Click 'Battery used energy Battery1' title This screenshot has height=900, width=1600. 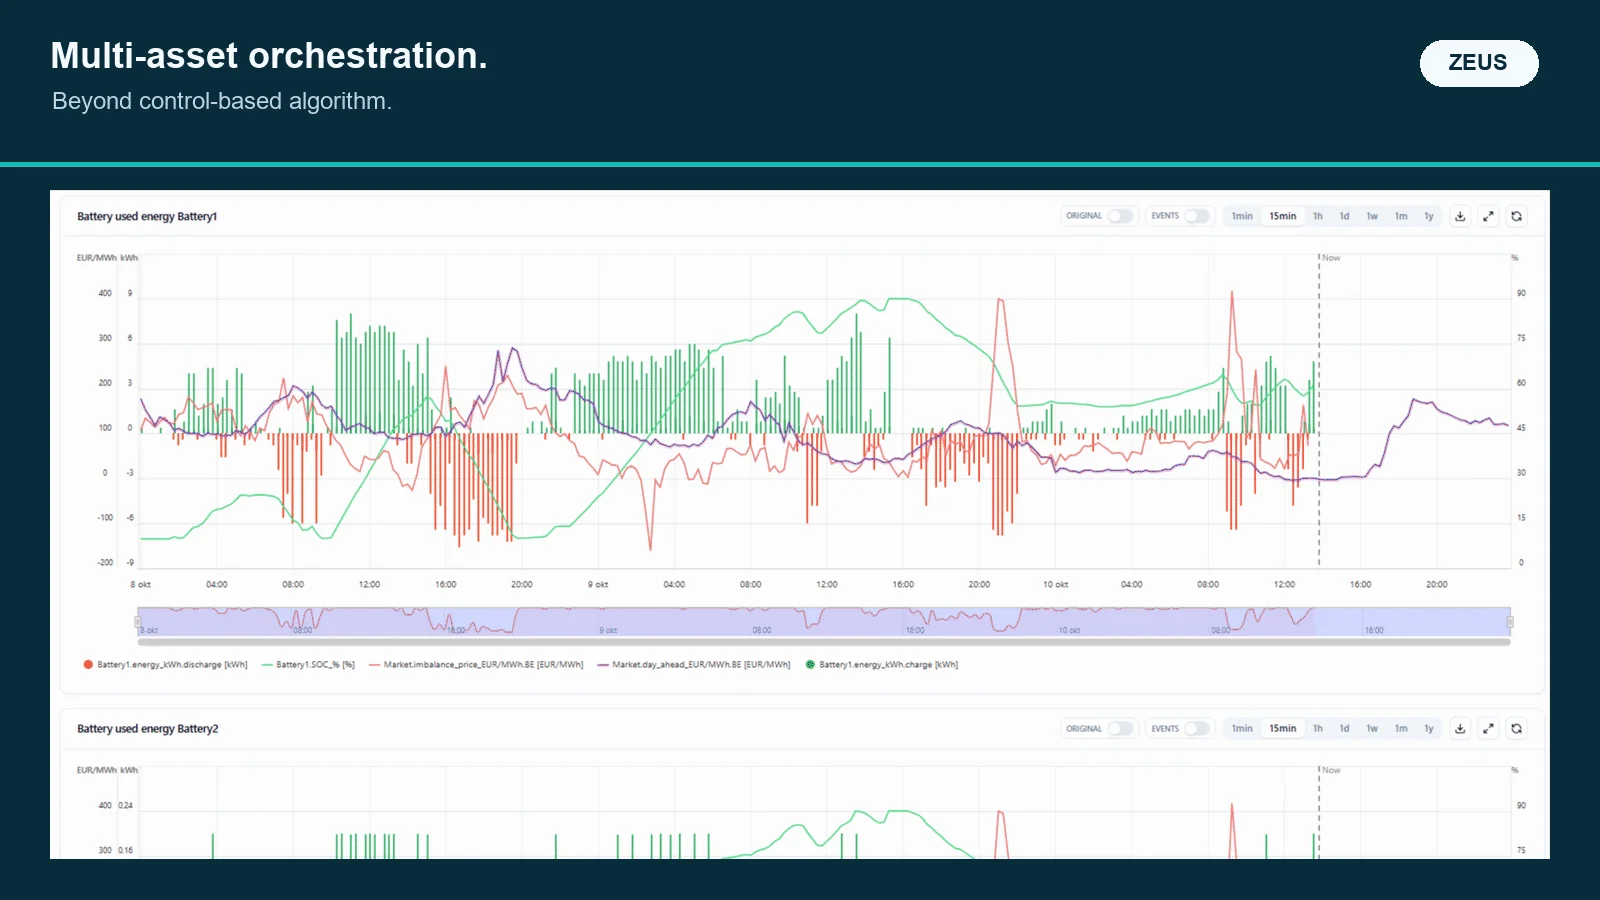pyautogui.click(x=147, y=216)
